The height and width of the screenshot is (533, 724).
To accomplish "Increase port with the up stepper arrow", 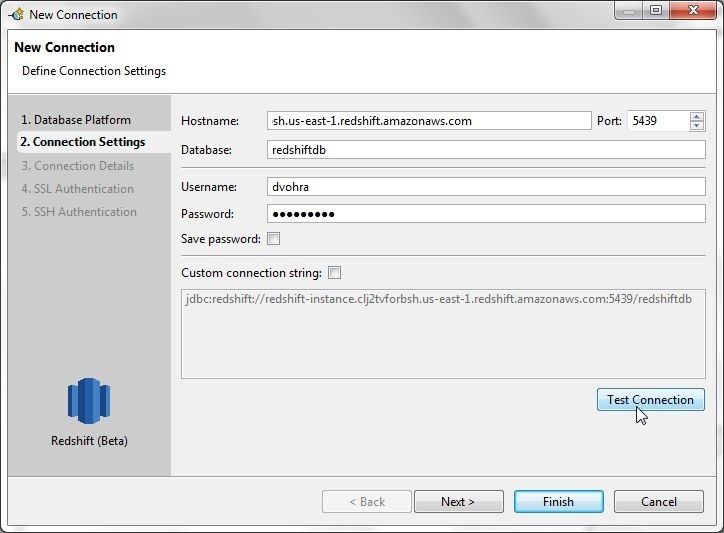I will [697, 116].
